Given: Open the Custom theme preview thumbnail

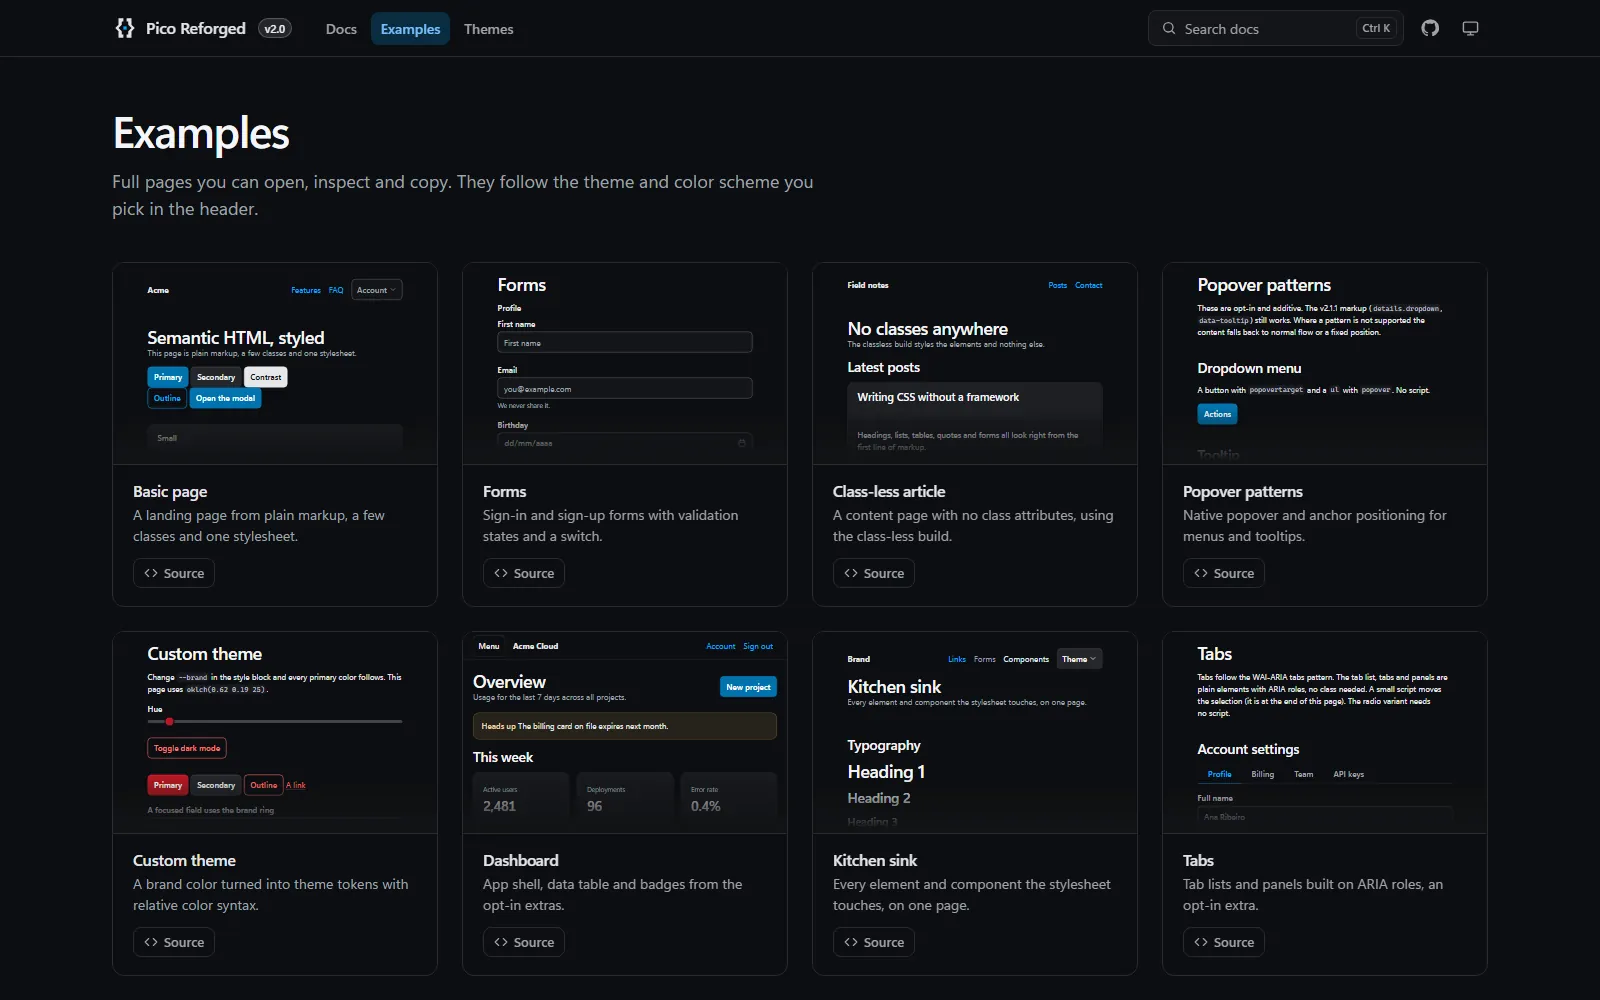Looking at the screenshot, I should [x=275, y=733].
